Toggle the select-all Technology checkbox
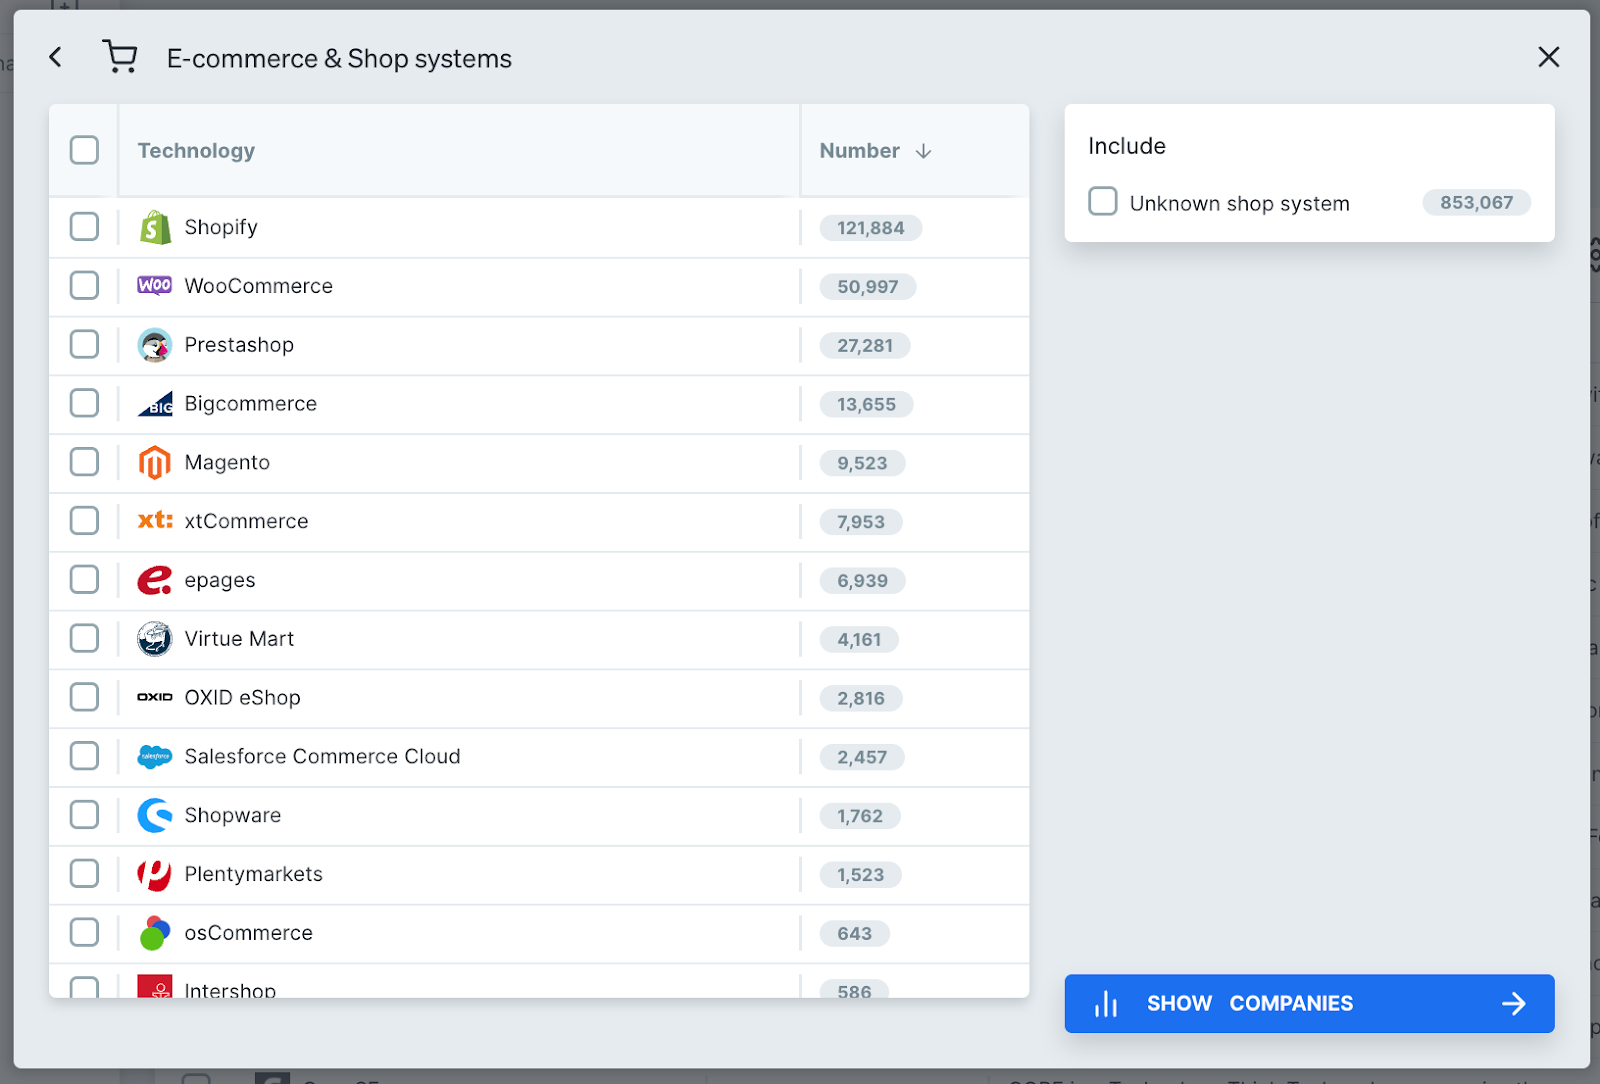Viewport: 1600px width, 1084px height. (x=84, y=150)
